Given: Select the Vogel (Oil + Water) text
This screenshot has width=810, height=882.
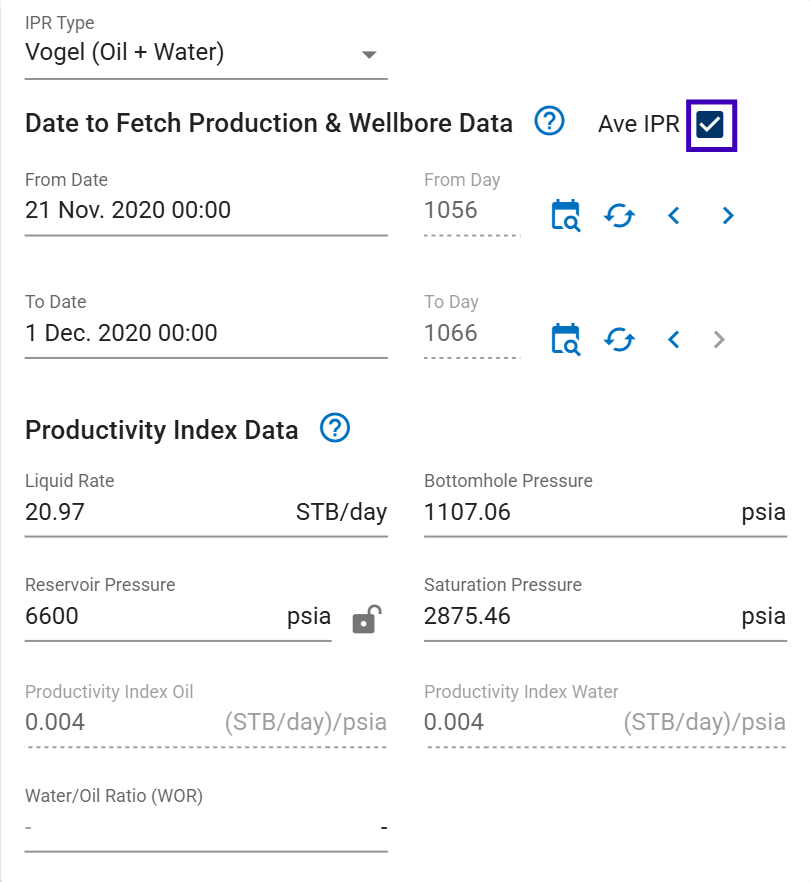Looking at the screenshot, I should (125, 53).
